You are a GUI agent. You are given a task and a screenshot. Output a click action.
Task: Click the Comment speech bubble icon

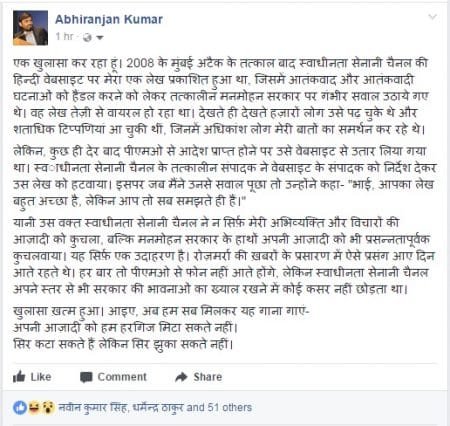coord(86,377)
